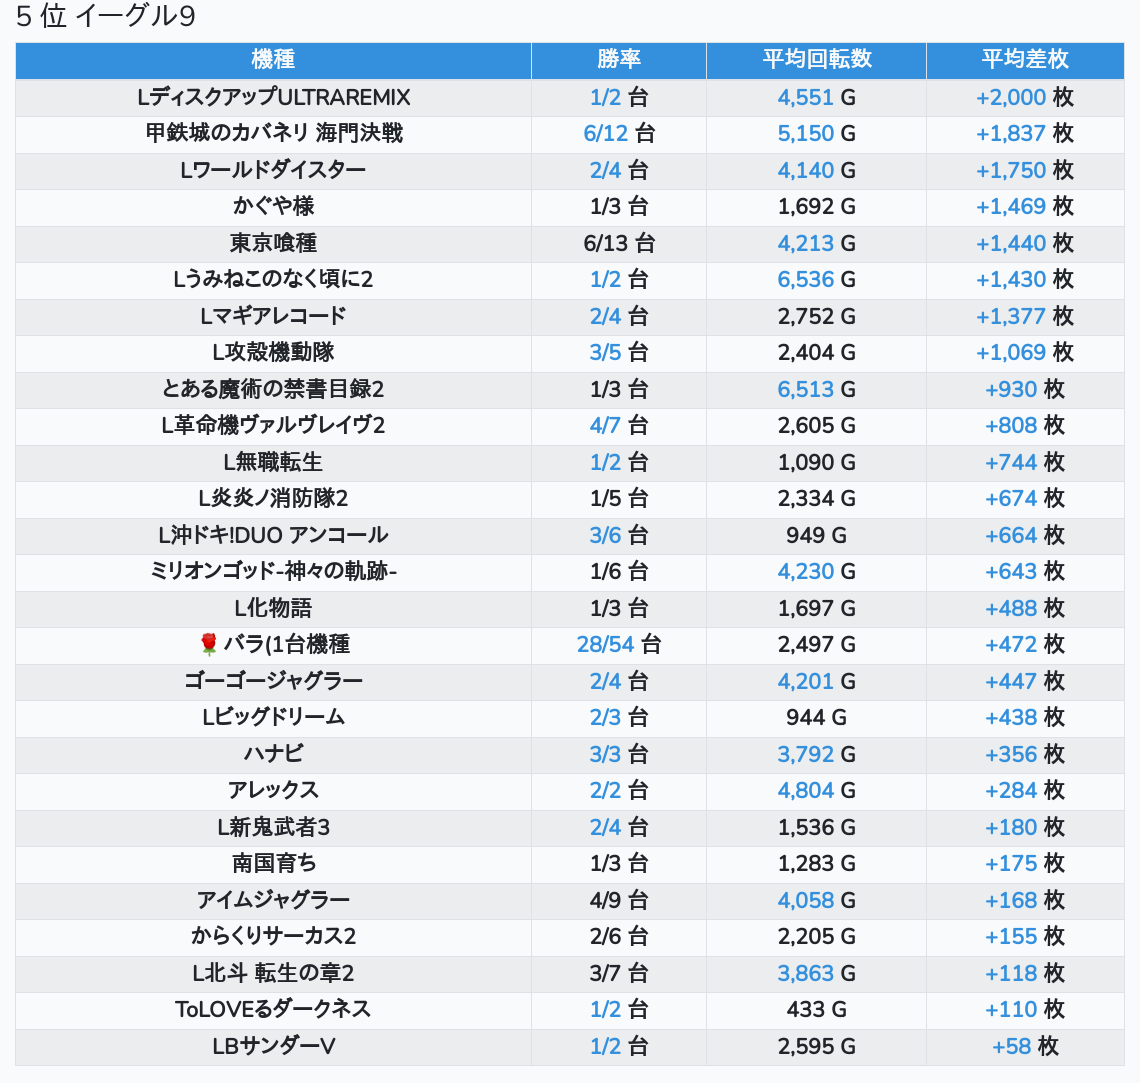Click the 平均差枚 column header
This screenshot has height=1083, width=1140.
click(x=1025, y=60)
